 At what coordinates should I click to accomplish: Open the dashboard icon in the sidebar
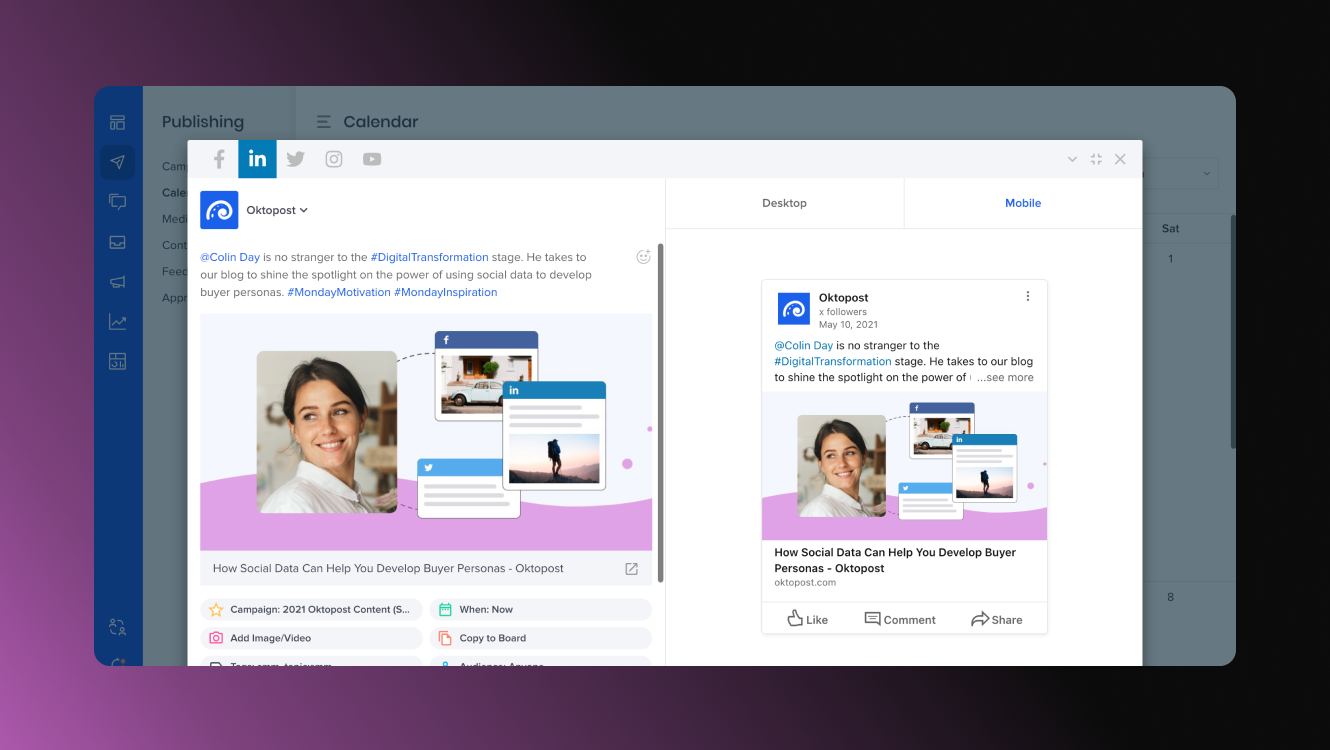click(x=117, y=123)
